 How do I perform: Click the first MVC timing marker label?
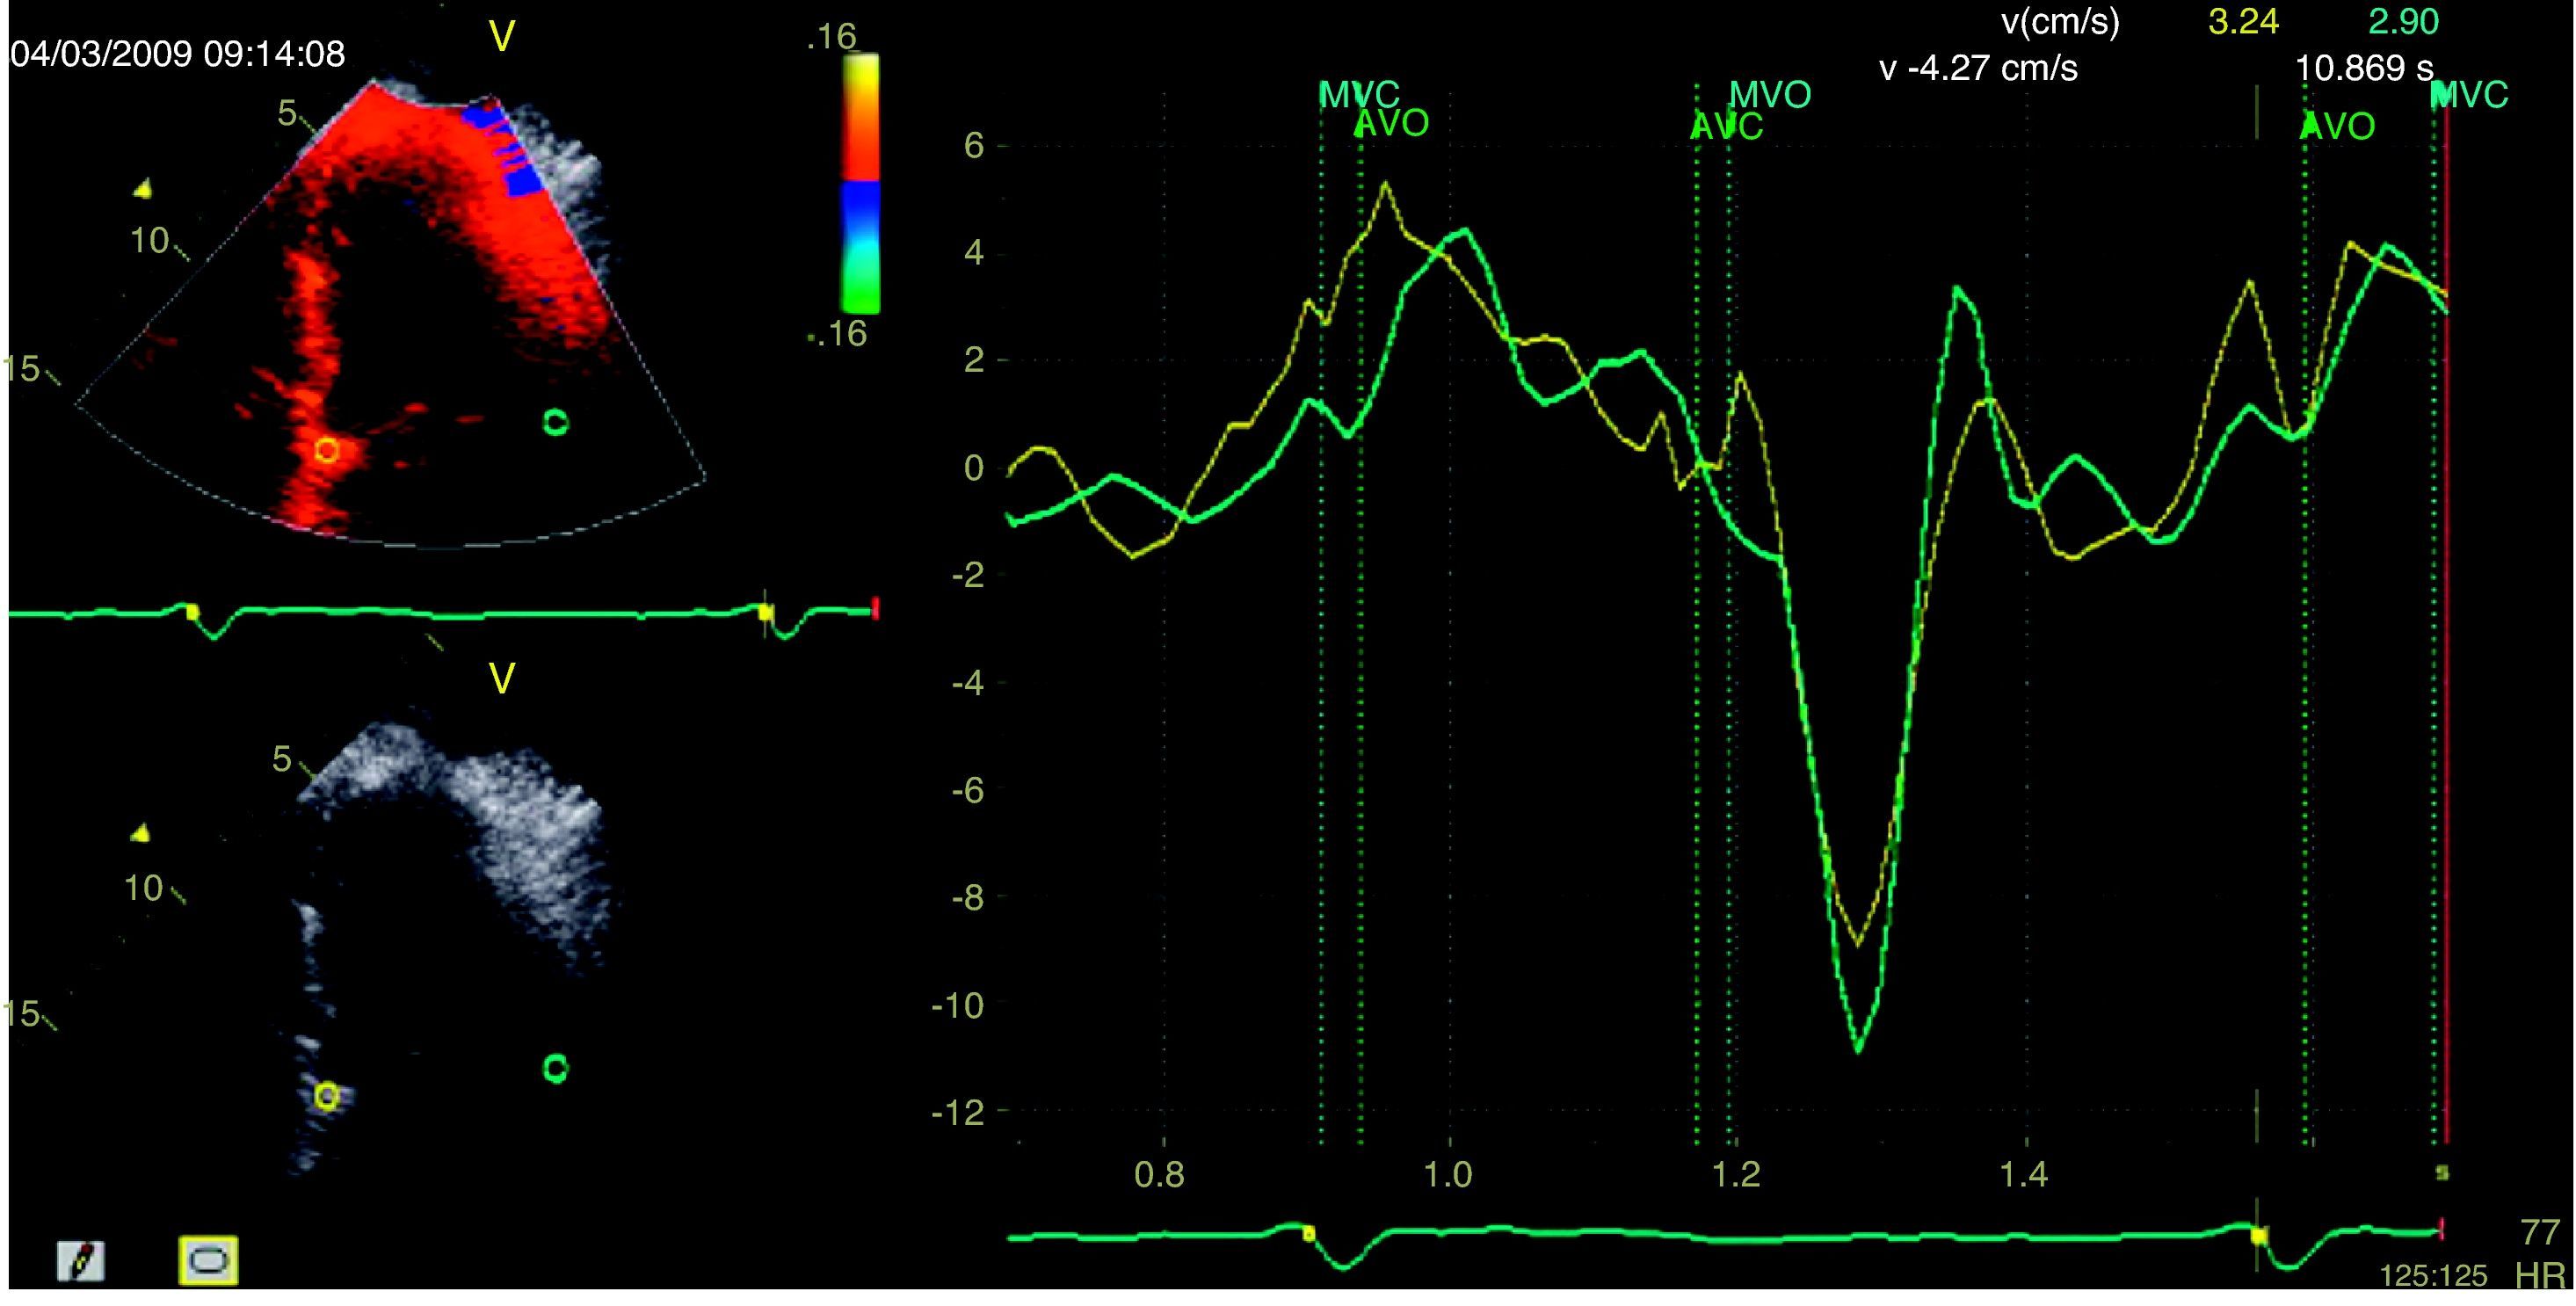coord(1358,95)
